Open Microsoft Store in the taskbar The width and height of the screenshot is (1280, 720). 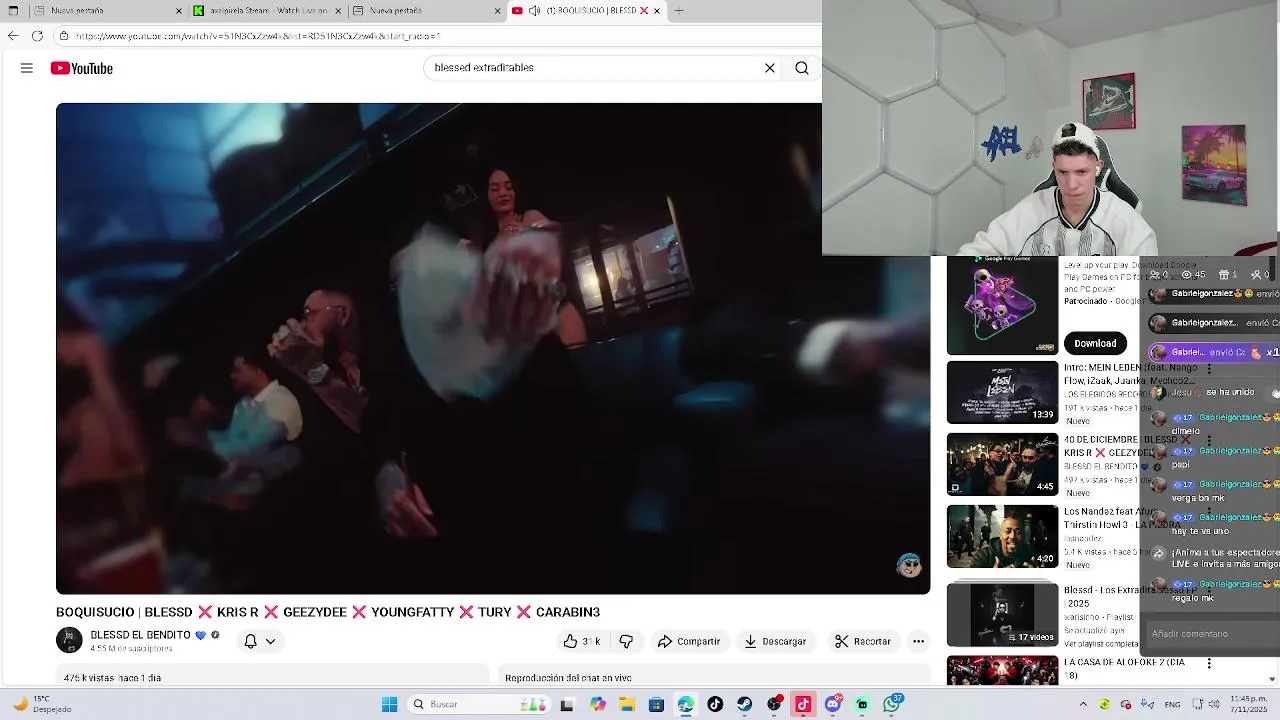coord(656,704)
